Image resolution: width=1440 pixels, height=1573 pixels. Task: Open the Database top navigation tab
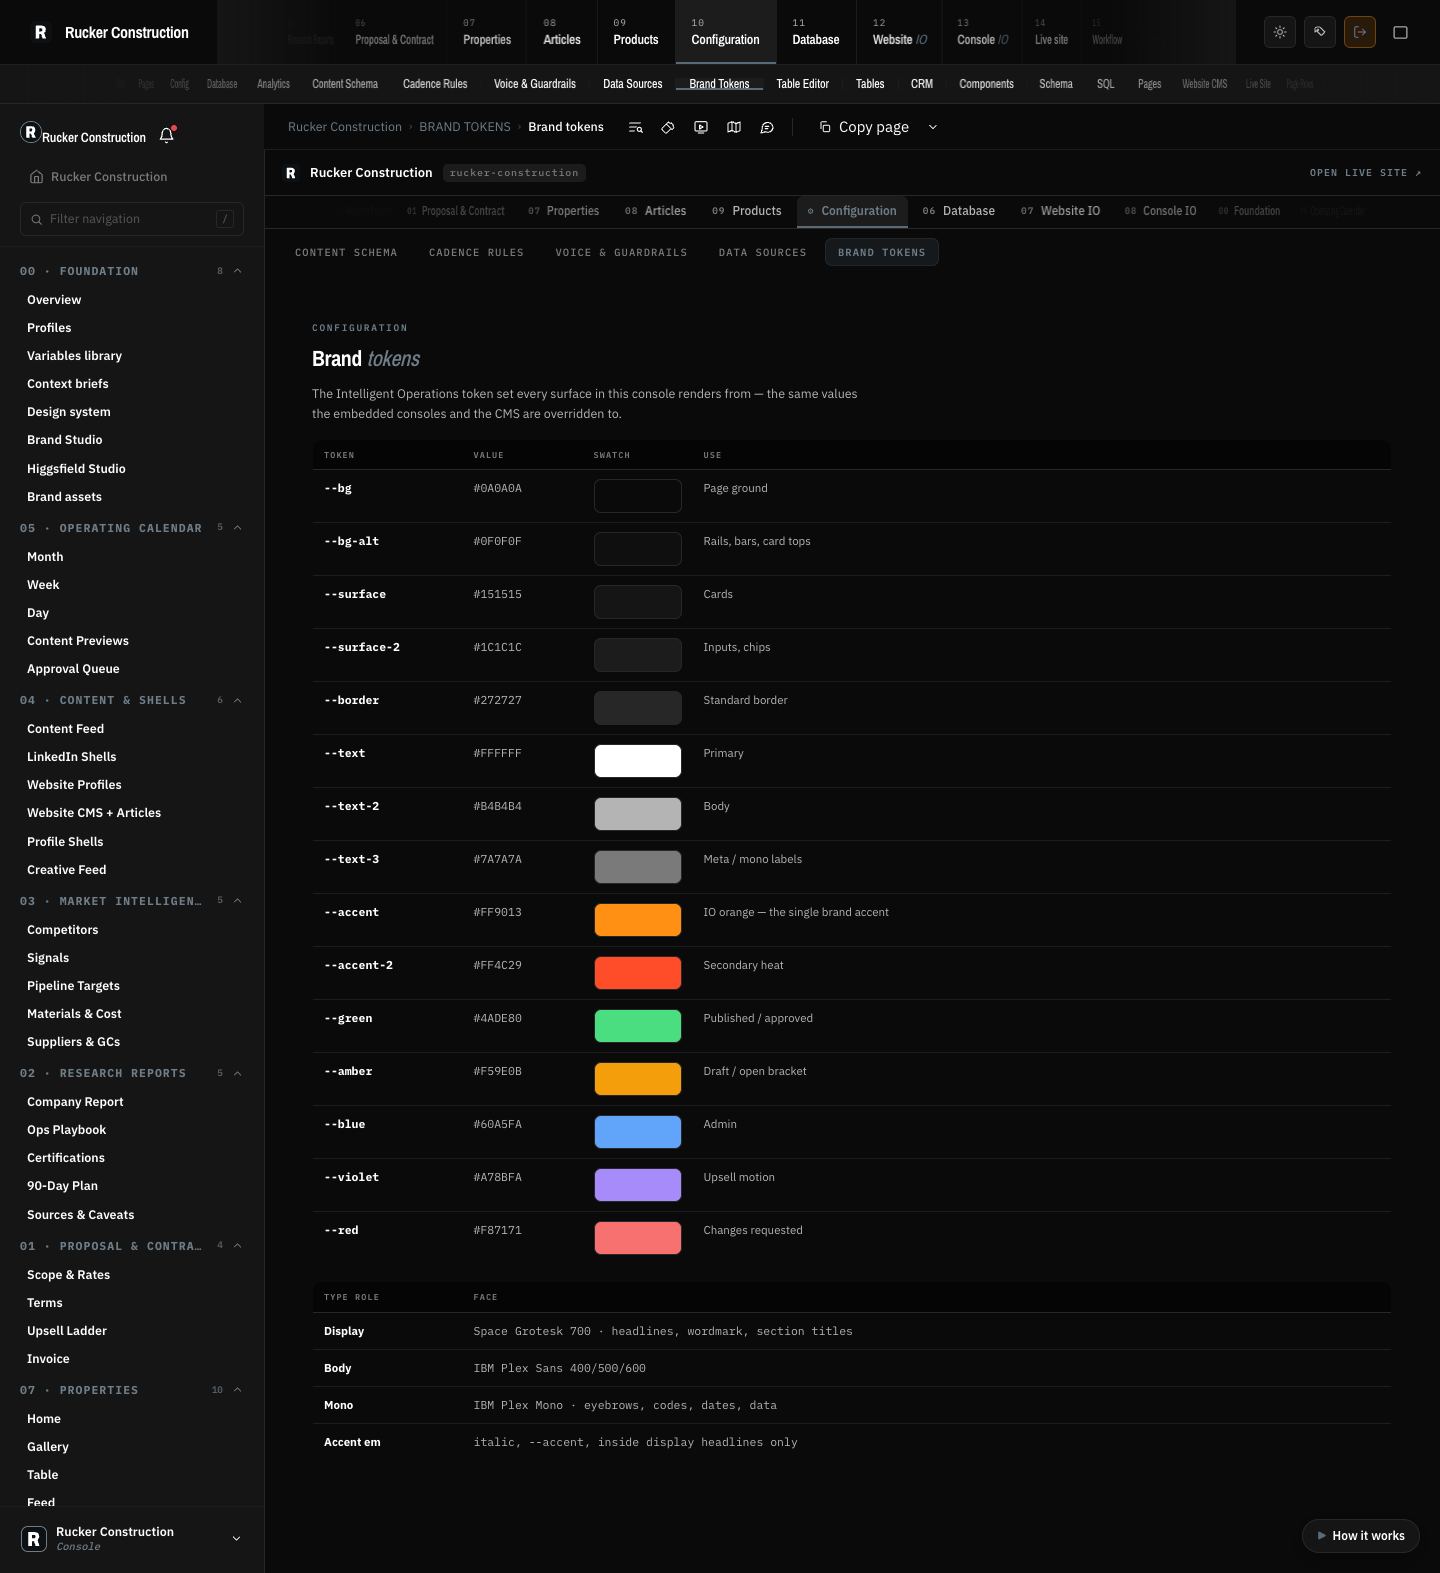[x=816, y=32]
